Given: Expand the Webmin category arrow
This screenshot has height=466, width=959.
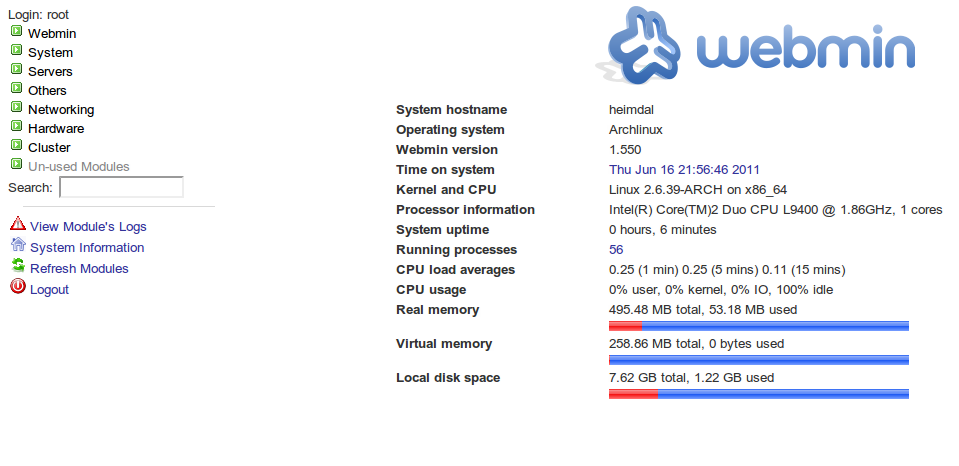Looking at the screenshot, I should click(x=16, y=32).
